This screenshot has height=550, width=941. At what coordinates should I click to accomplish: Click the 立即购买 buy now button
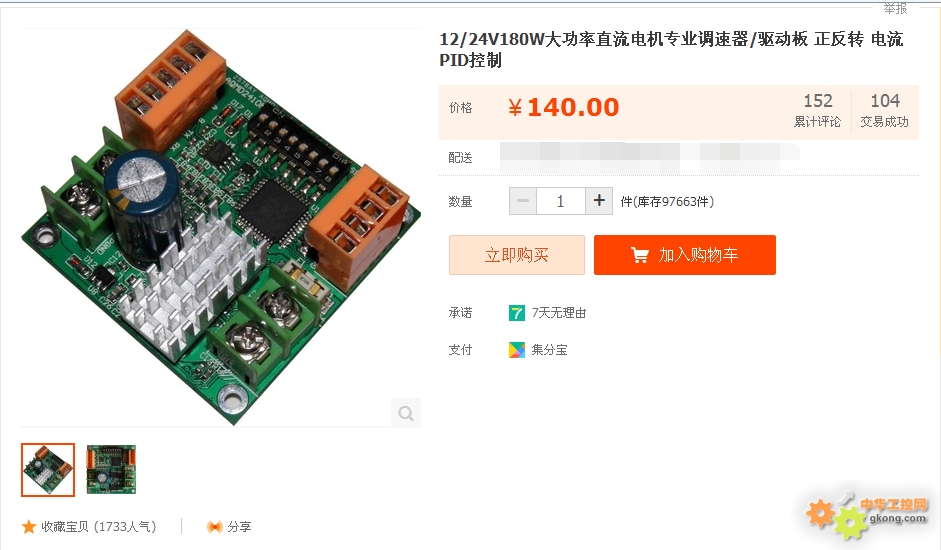point(517,255)
